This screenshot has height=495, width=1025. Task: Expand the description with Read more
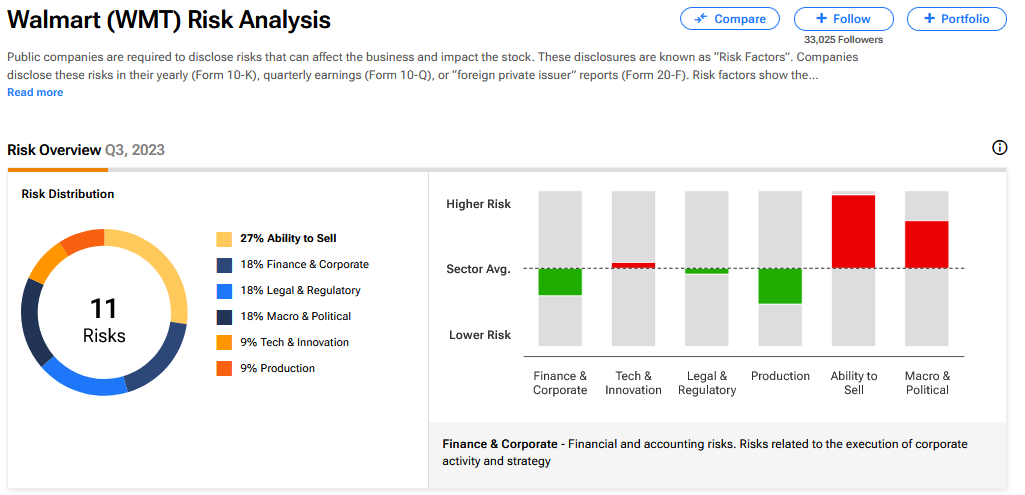[35, 92]
